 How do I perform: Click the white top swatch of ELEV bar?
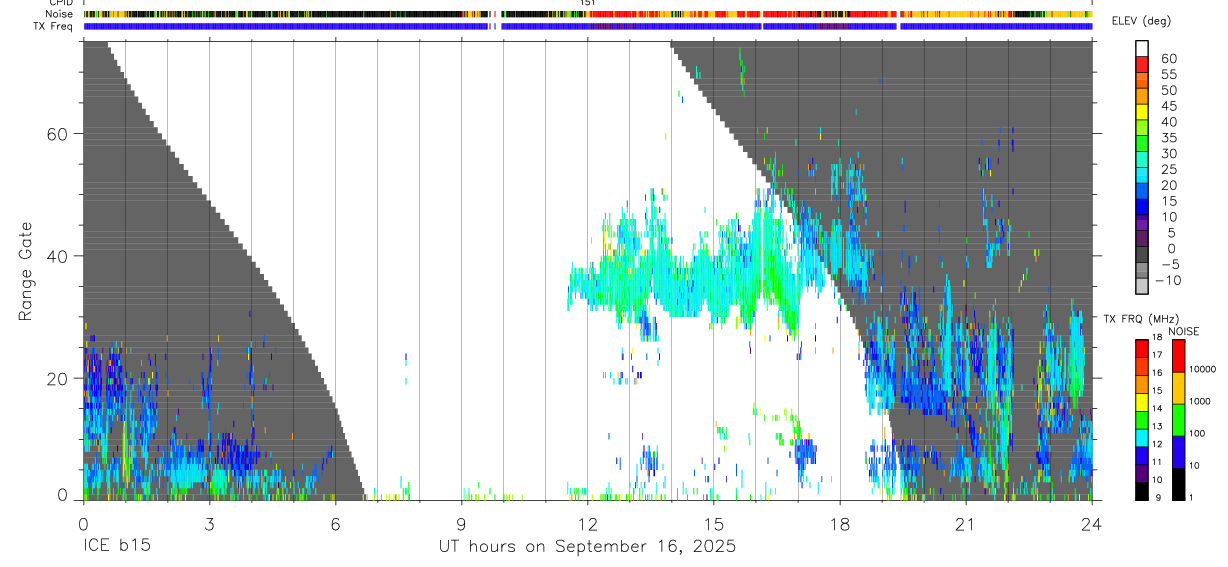(1141, 47)
